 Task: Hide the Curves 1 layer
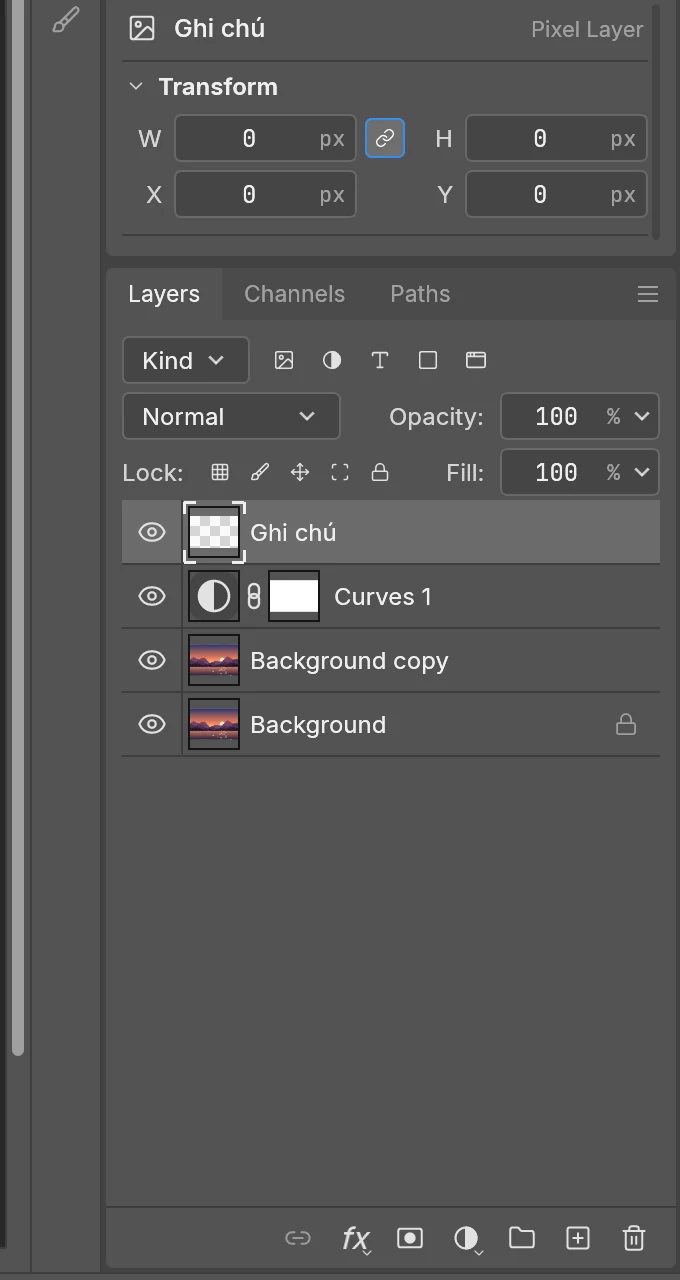152,596
